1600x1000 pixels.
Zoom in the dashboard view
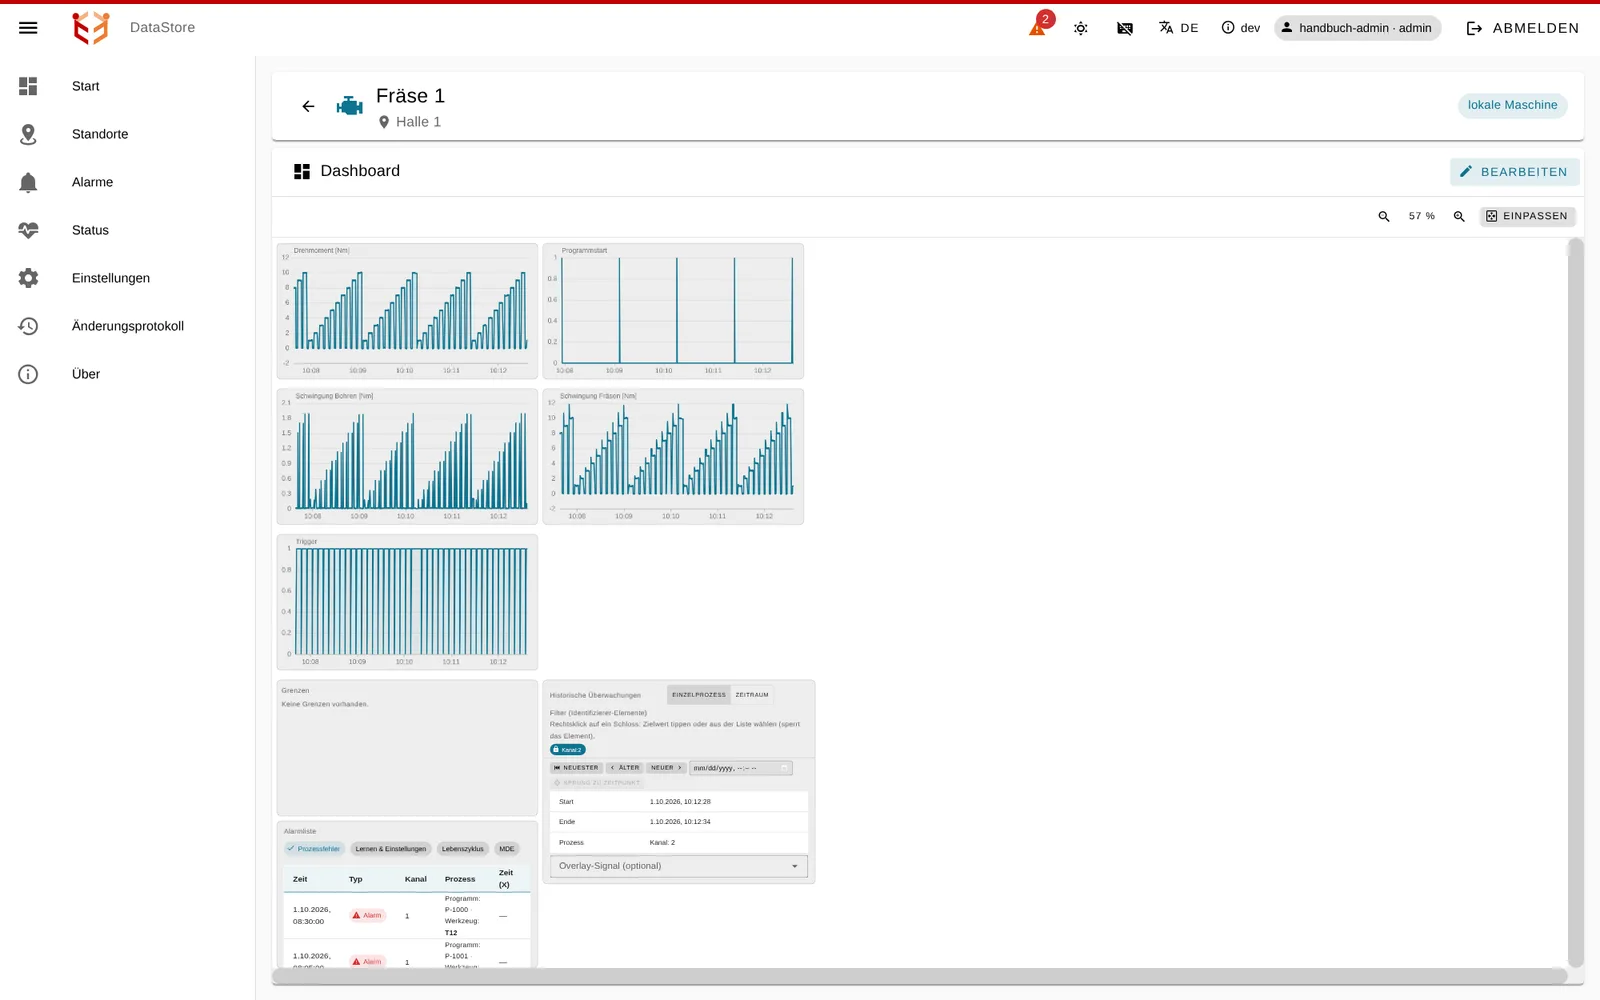[1459, 216]
